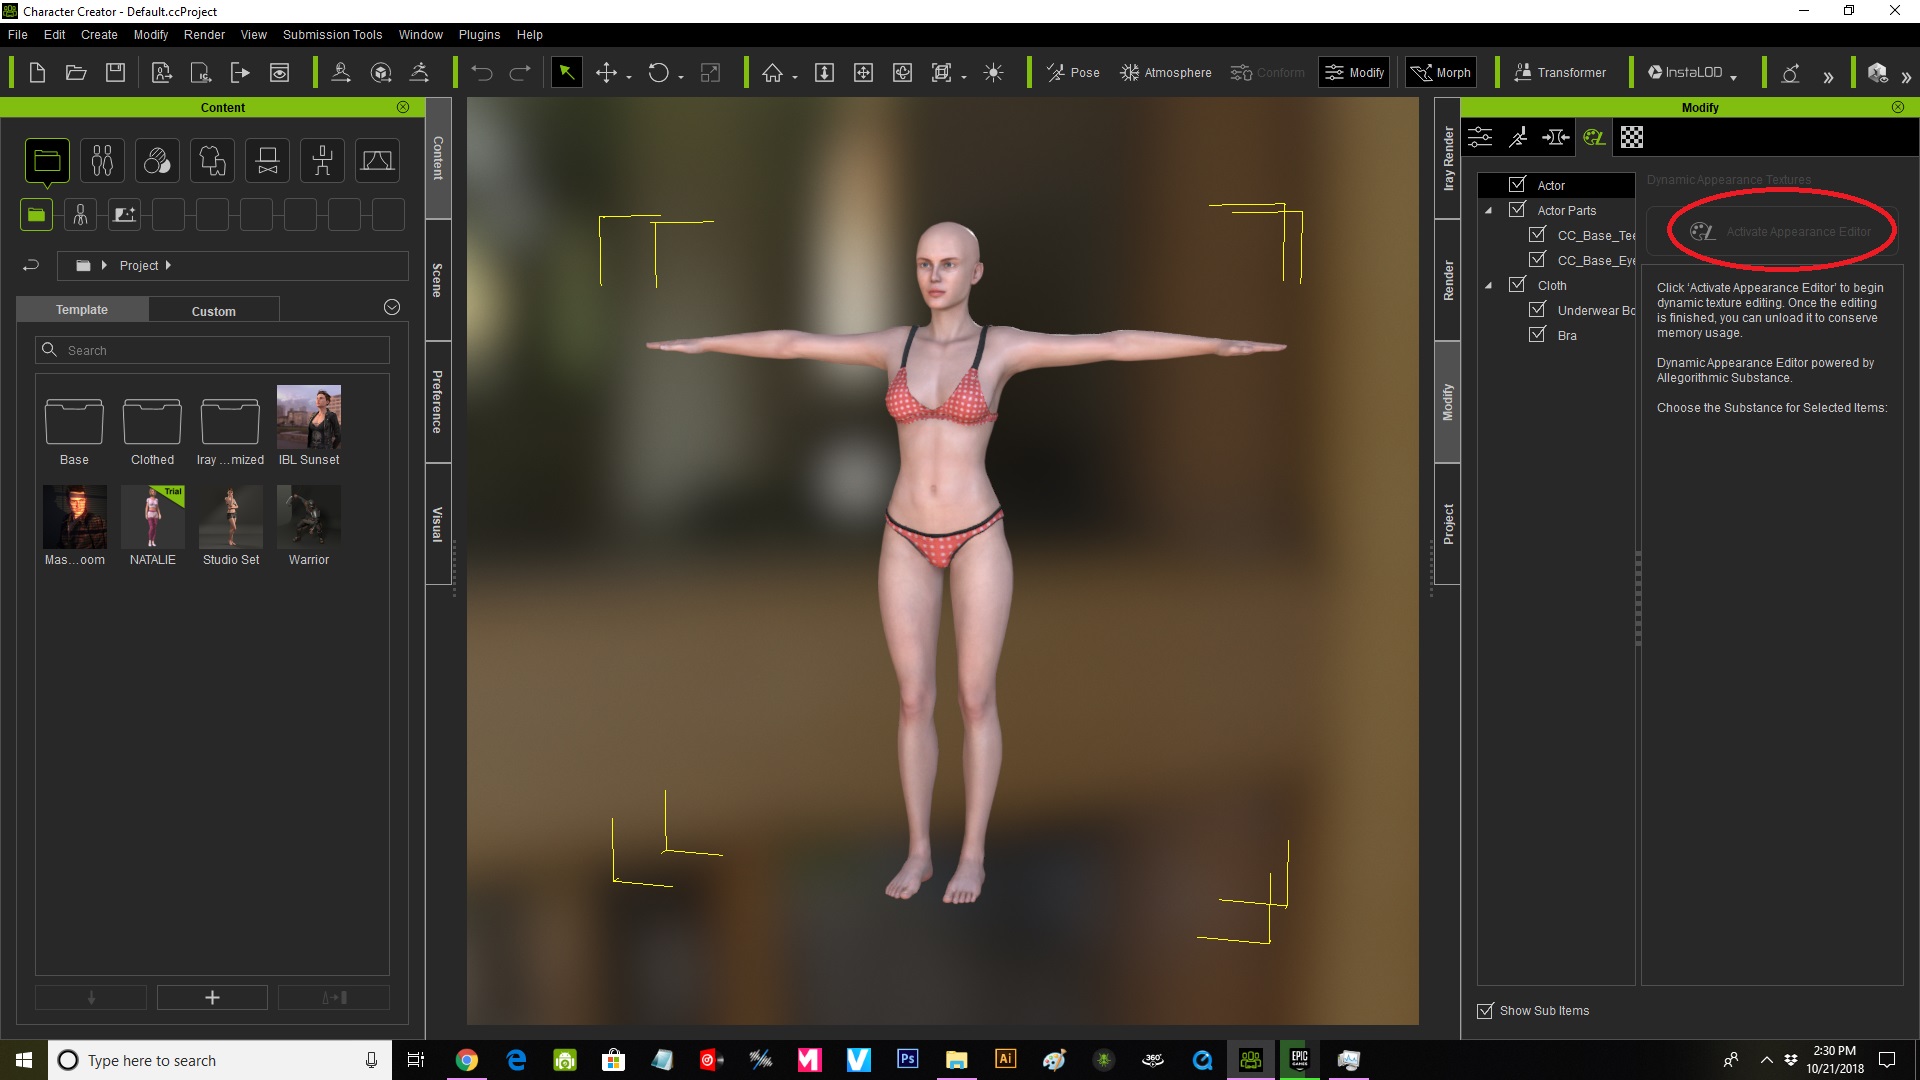Open the content options circle dropdown
Image resolution: width=1920 pixels, height=1080 pixels.
pyautogui.click(x=392, y=308)
